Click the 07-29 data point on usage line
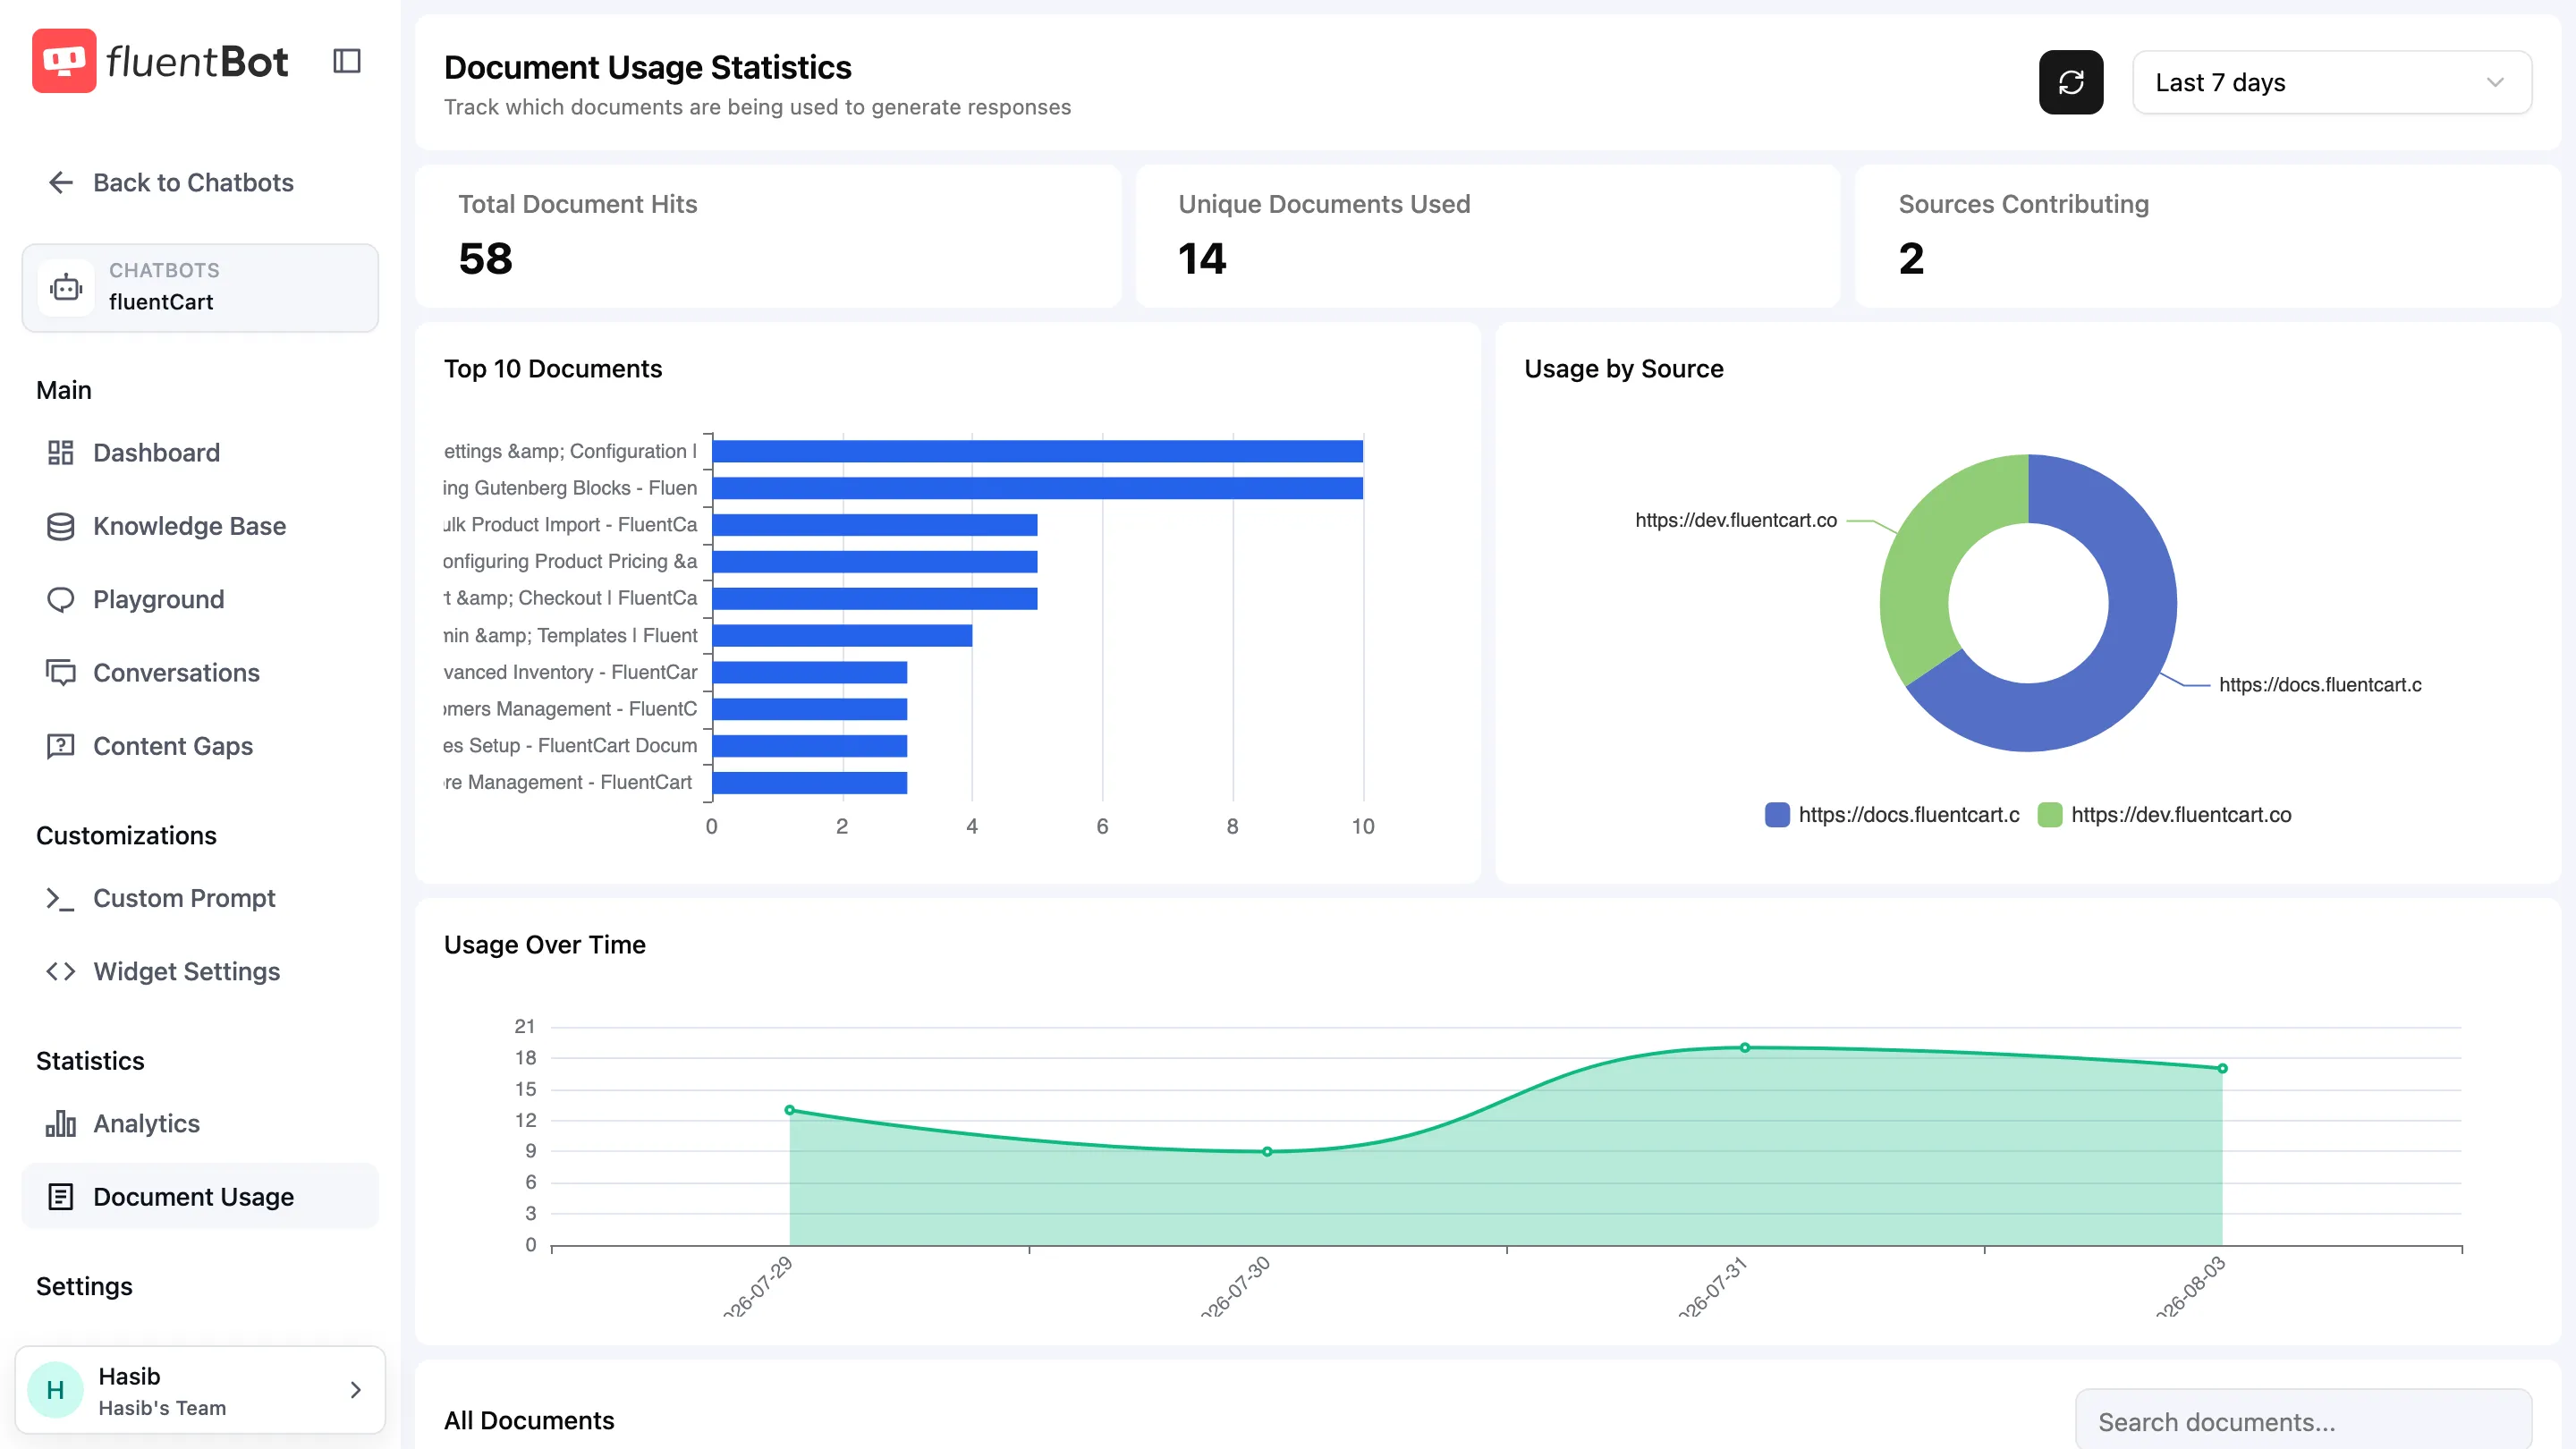Image resolution: width=2576 pixels, height=1449 pixels. pyautogui.click(x=789, y=1109)
